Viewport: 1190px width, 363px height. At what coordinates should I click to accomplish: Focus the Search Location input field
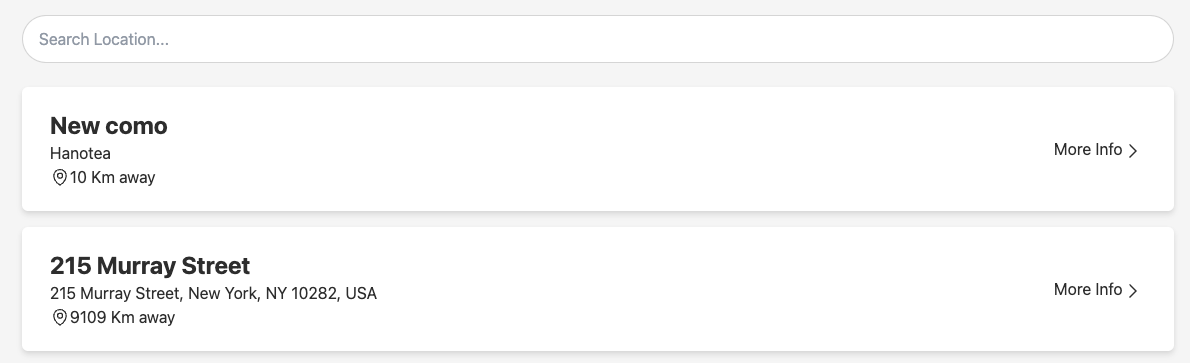point(597,39)
